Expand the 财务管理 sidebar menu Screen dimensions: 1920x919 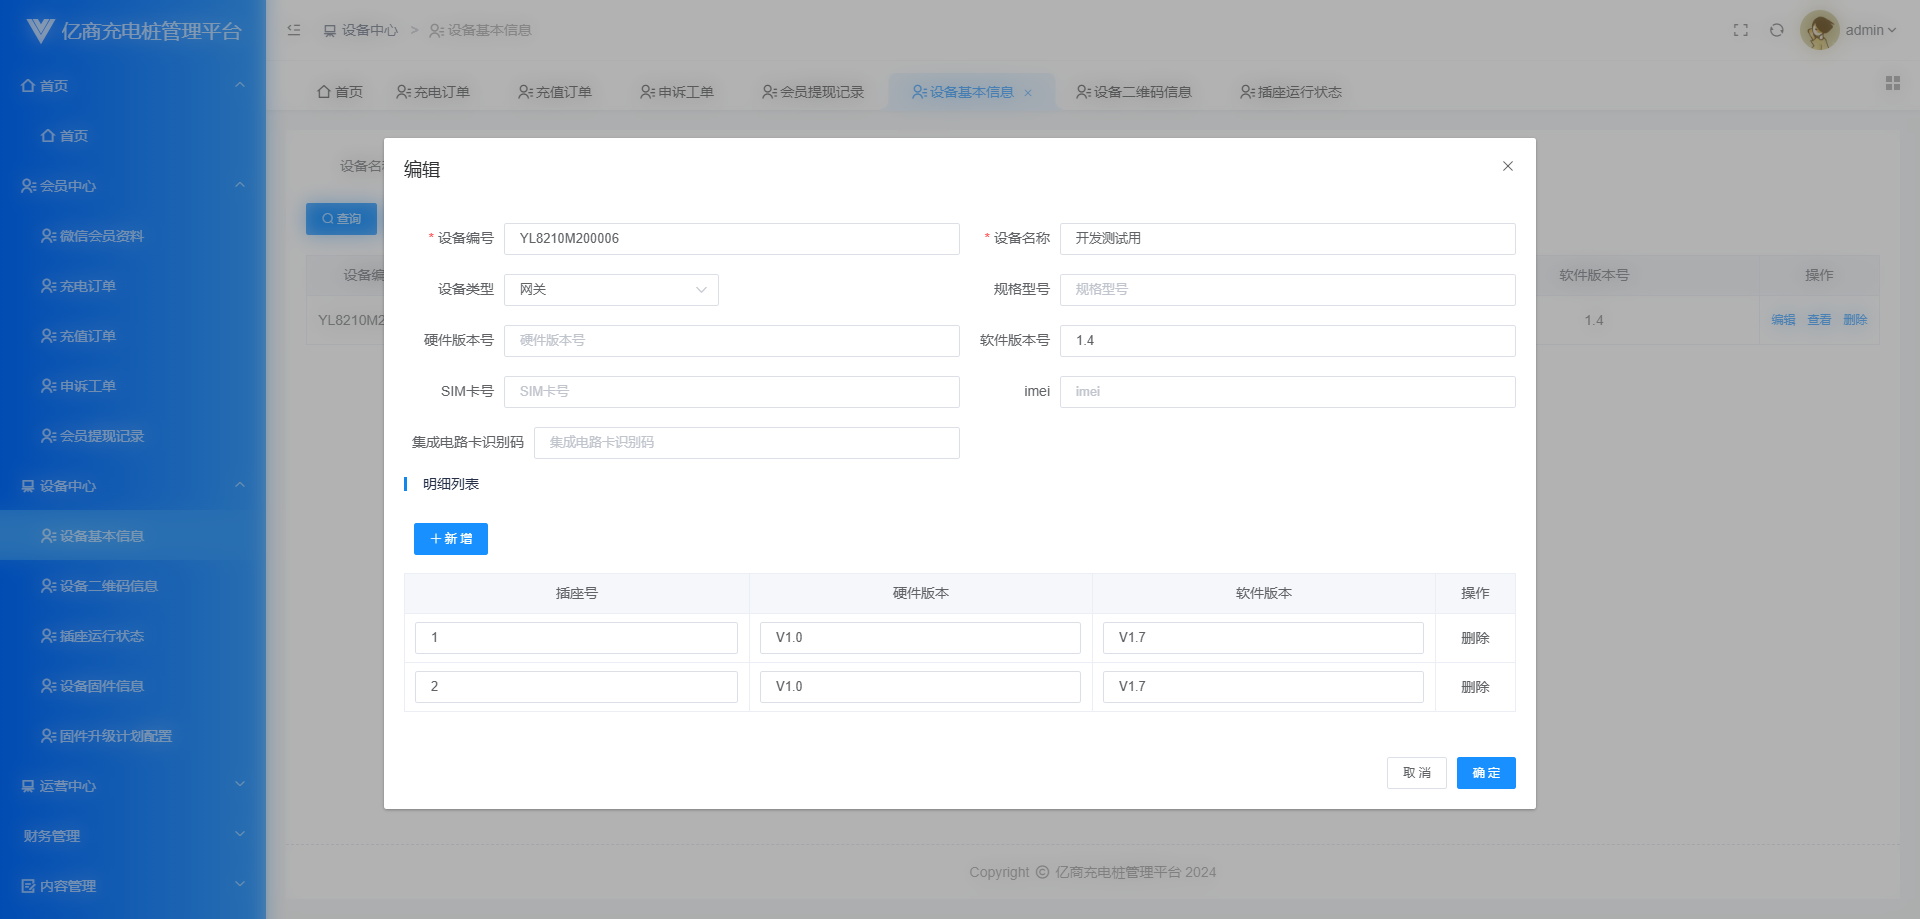[132, 836]
